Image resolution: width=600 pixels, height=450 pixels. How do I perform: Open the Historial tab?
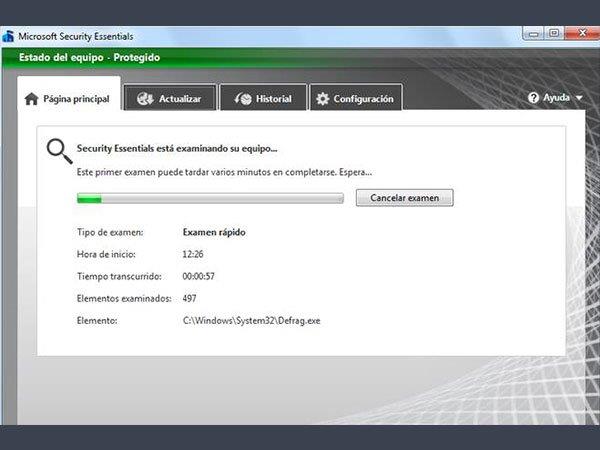tap(263, 98)
